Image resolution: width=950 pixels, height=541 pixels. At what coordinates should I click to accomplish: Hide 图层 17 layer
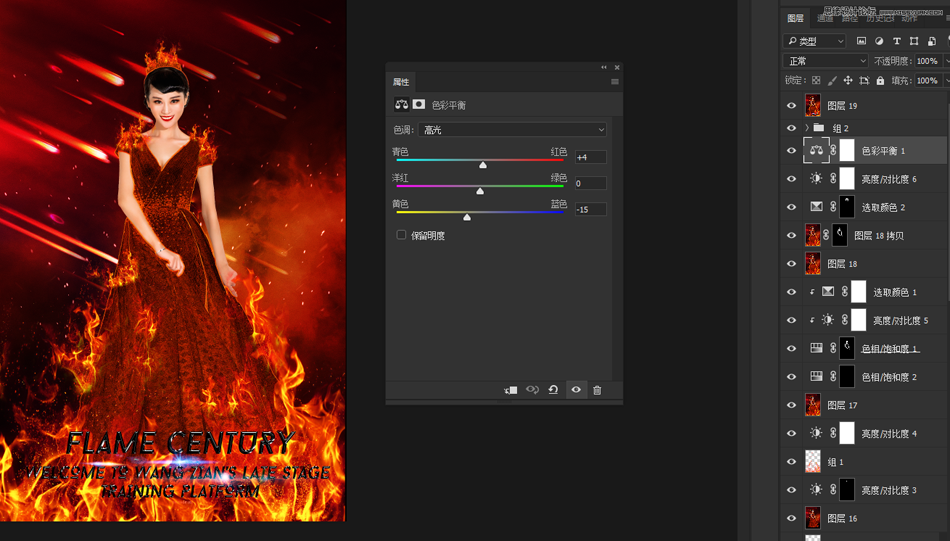[791, 405]
